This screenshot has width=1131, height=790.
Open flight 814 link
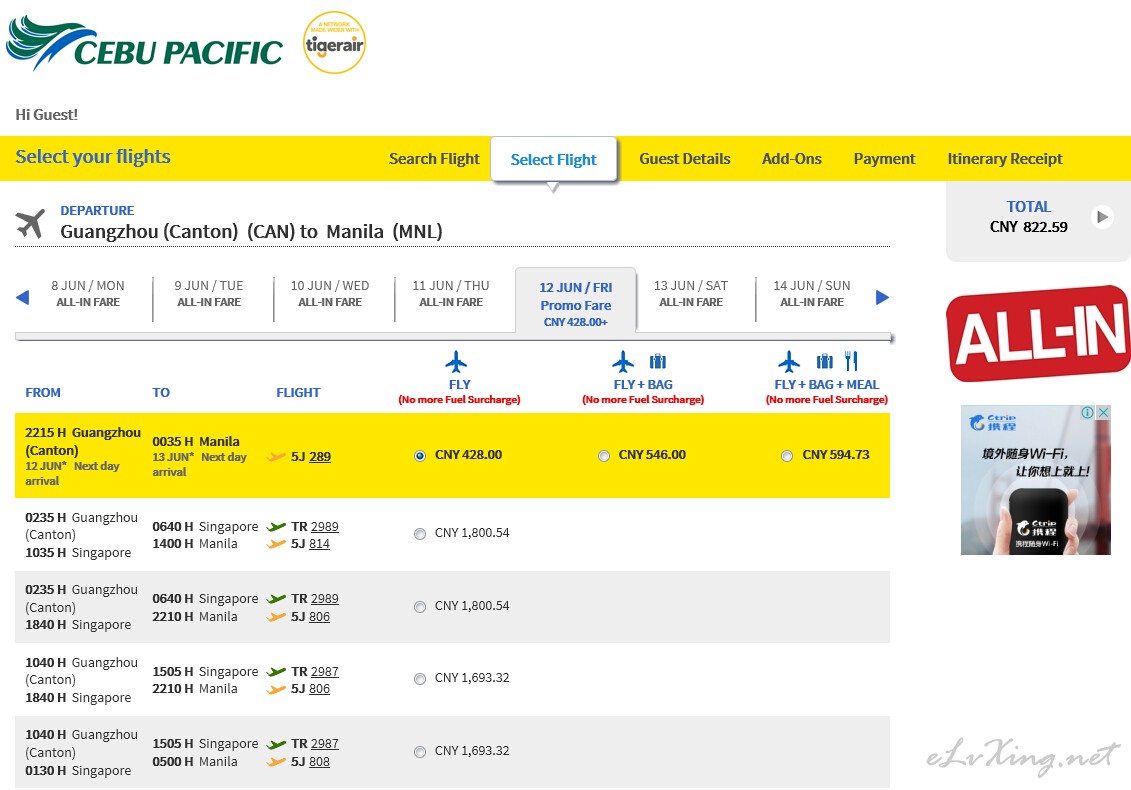320,544
